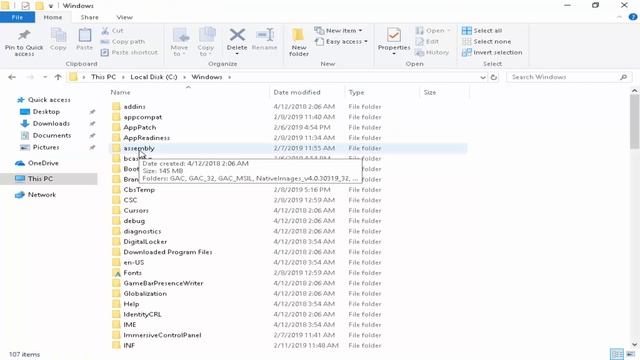Select the AppPatch folder

pyautogui.click(x=140, y=127)
